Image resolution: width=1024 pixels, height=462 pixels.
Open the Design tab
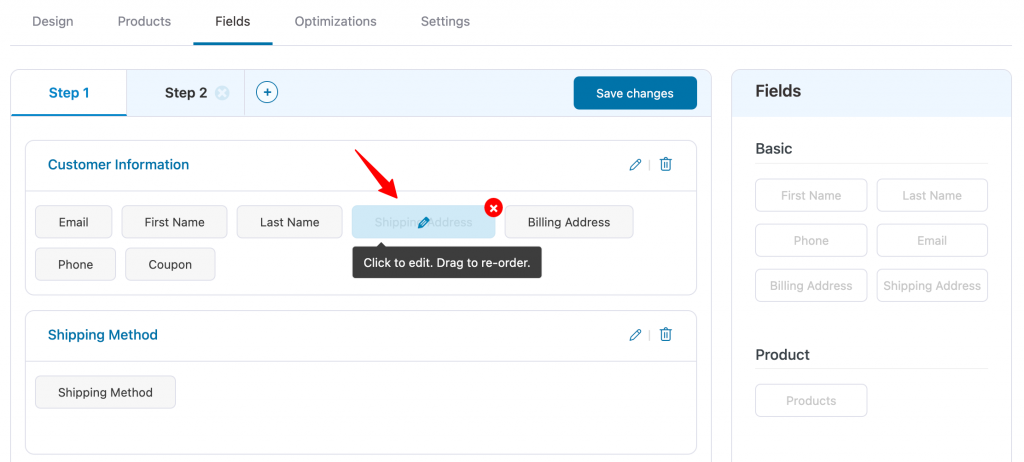tap(53, 22)
